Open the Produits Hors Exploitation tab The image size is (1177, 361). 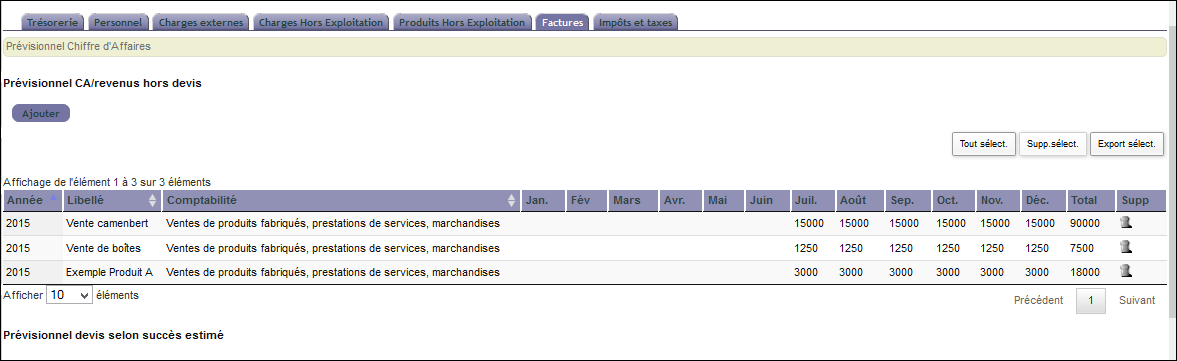tap(462, 23)
